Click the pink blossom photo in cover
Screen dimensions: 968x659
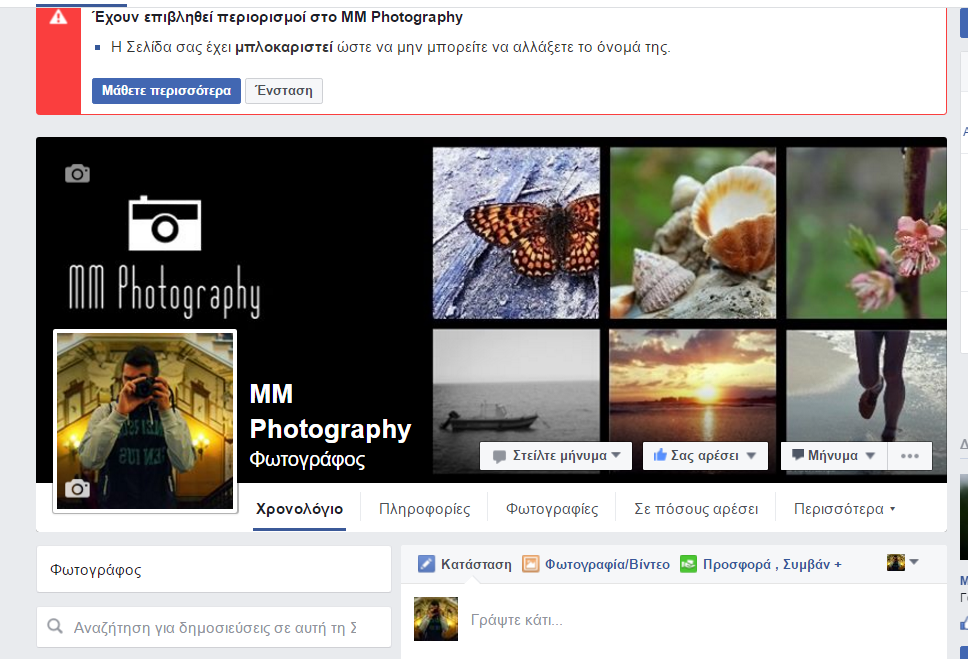click(866, 233)
